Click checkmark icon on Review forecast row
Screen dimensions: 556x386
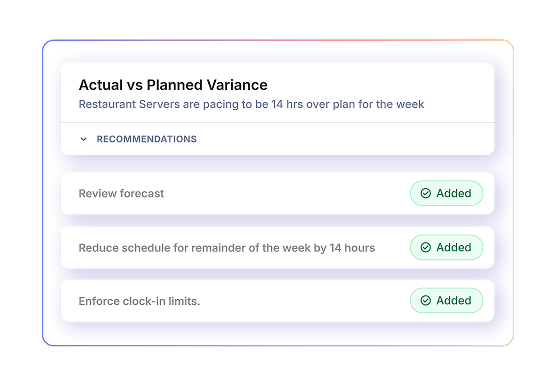[x=426, y=193]
